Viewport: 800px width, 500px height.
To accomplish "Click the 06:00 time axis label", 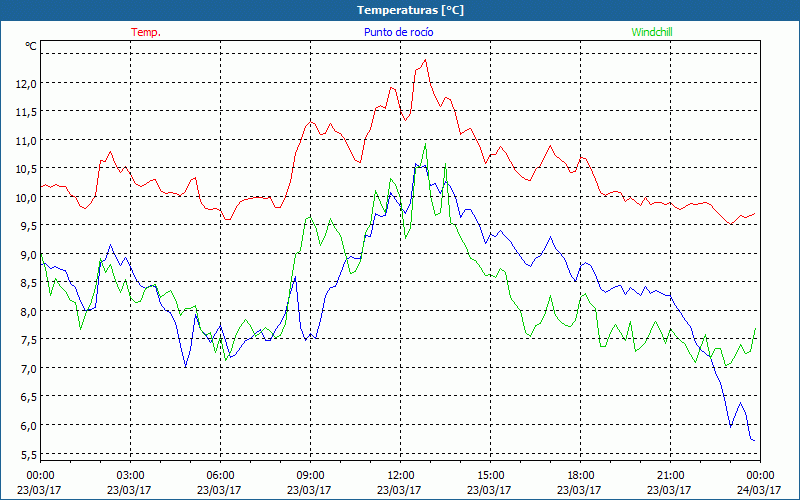I will 220,476.
